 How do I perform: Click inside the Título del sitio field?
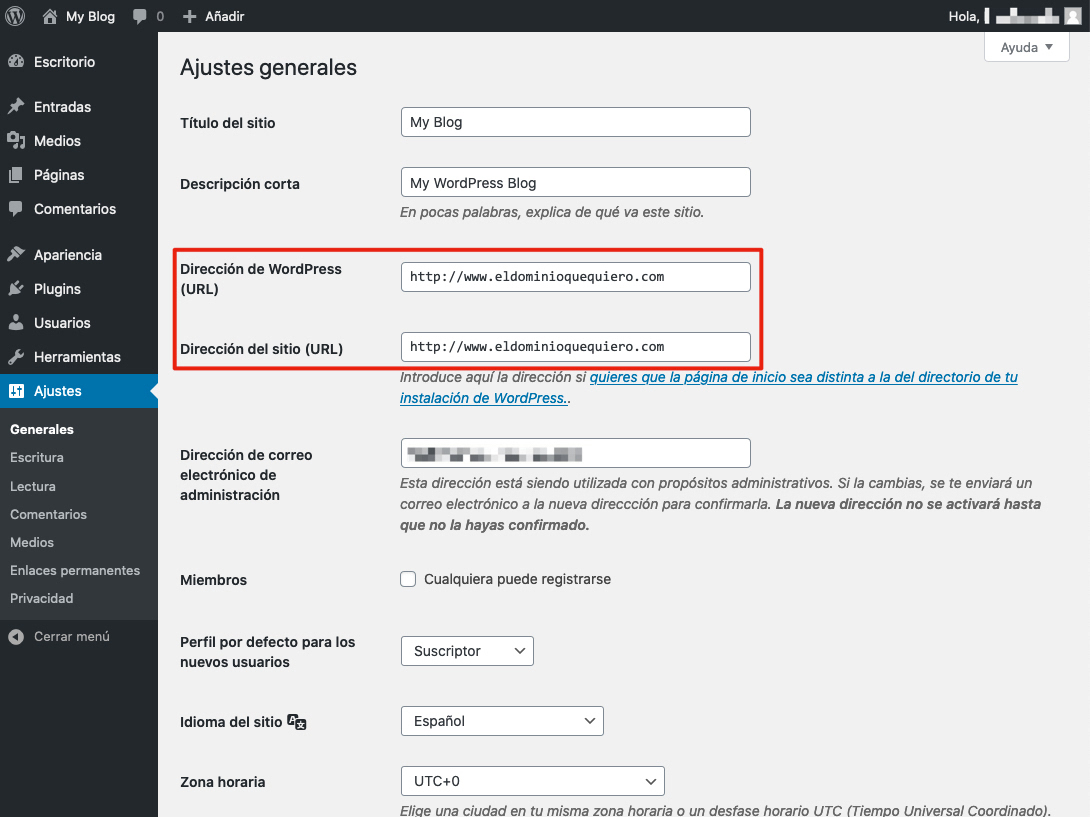coord(575,121)
